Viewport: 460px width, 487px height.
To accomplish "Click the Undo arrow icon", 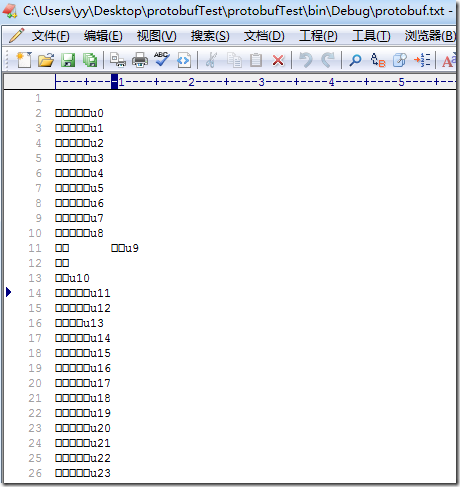I will pyautogui.click(x=305, y=60).
